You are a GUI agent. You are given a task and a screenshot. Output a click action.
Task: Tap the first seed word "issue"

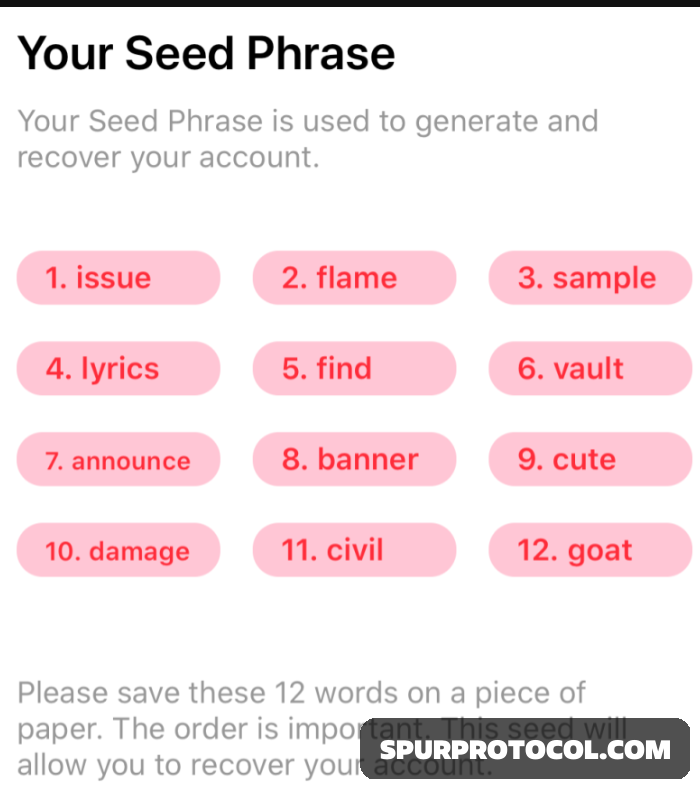(118, 278)
